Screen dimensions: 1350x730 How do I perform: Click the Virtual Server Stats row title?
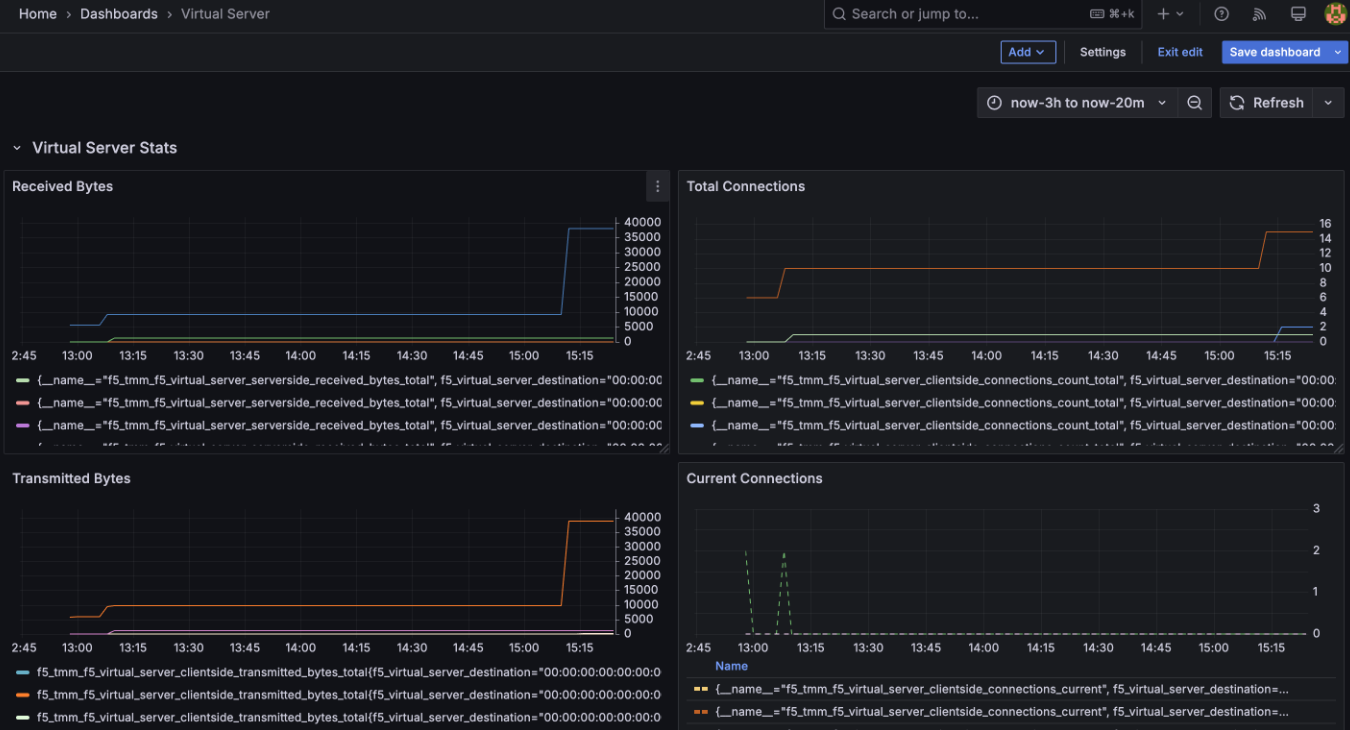104,148
